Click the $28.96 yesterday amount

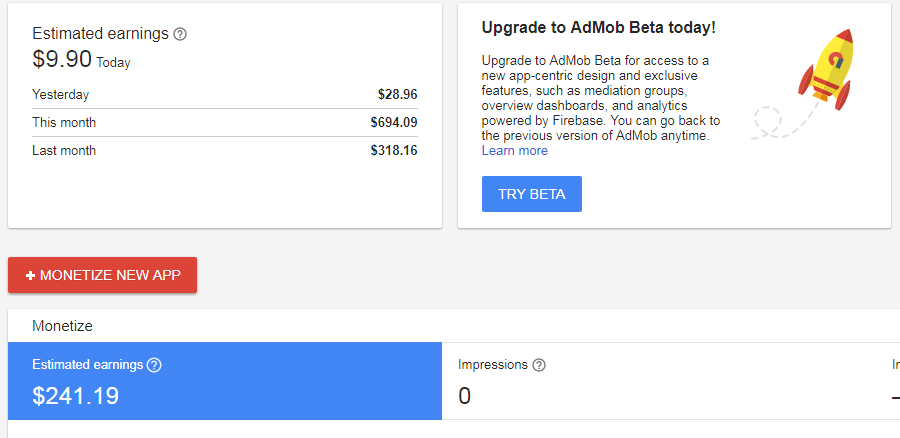click(x=398, y=95)
